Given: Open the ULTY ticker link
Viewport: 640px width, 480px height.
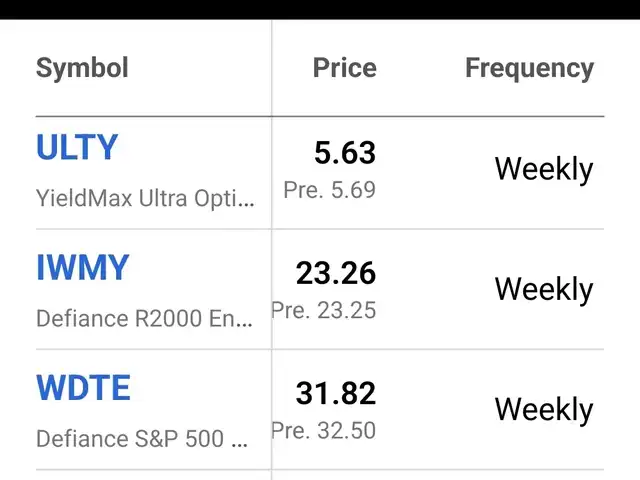Looking at the screenshot, I should tap(77, 148).
